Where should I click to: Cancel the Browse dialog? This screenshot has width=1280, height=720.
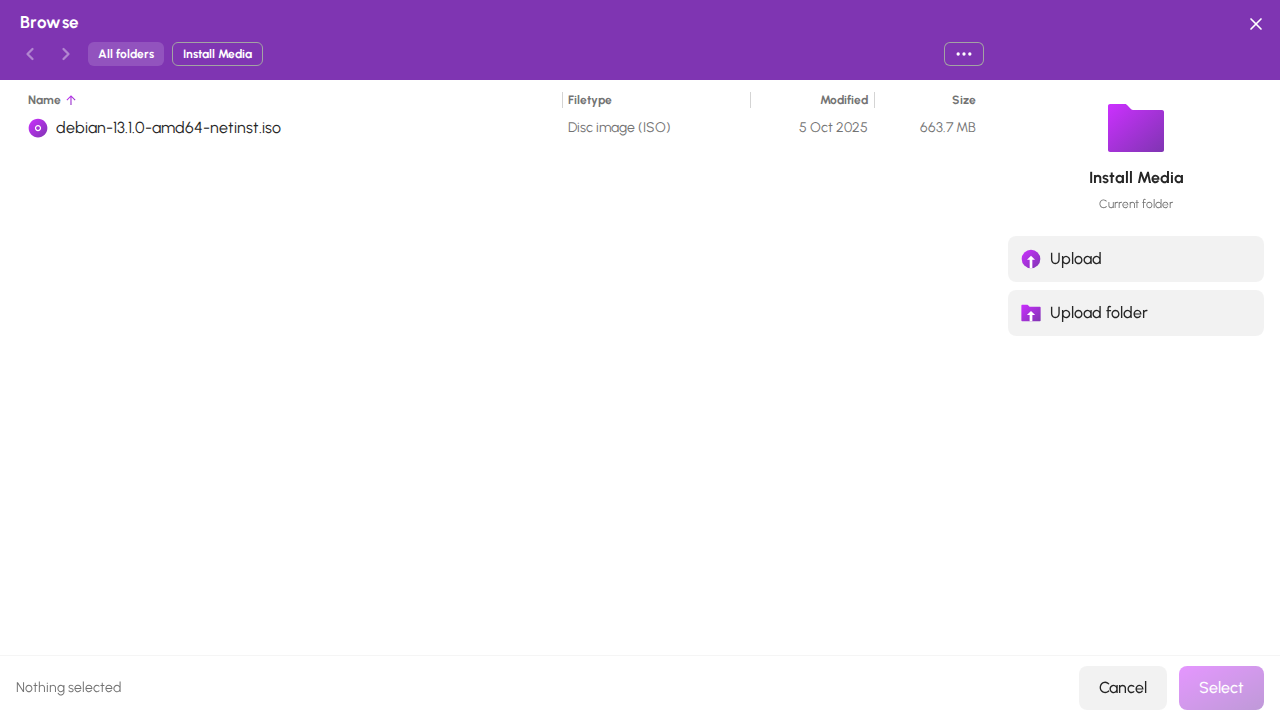(1123, 688)
